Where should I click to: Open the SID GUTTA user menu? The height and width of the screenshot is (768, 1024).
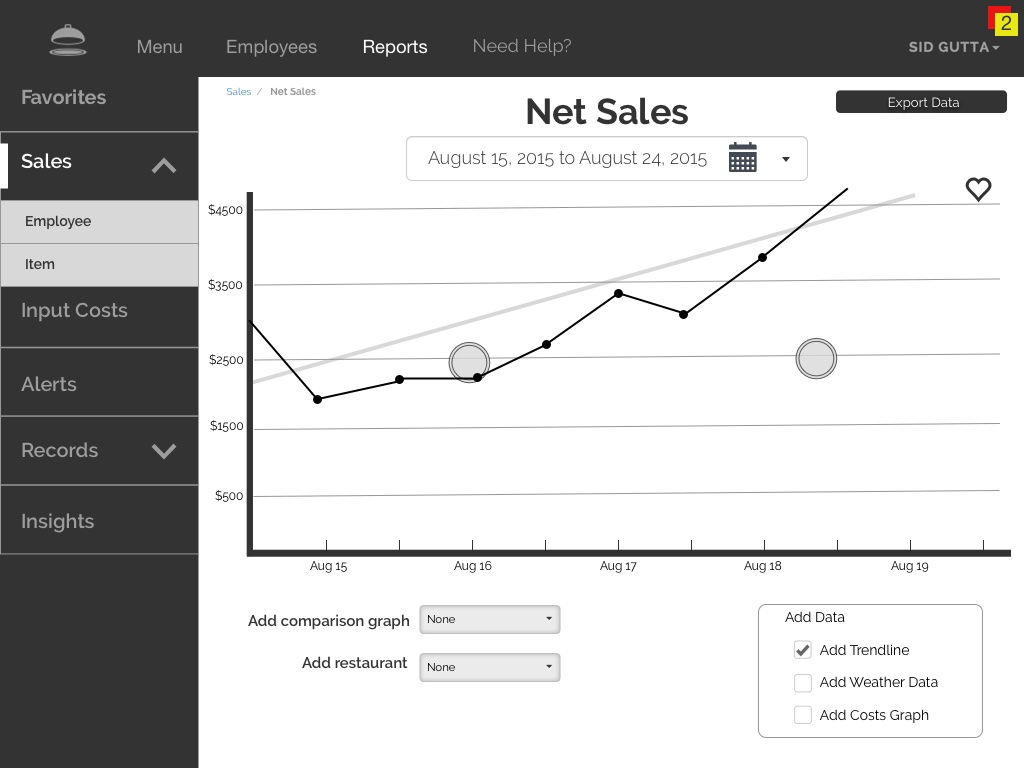click(953, 47)
